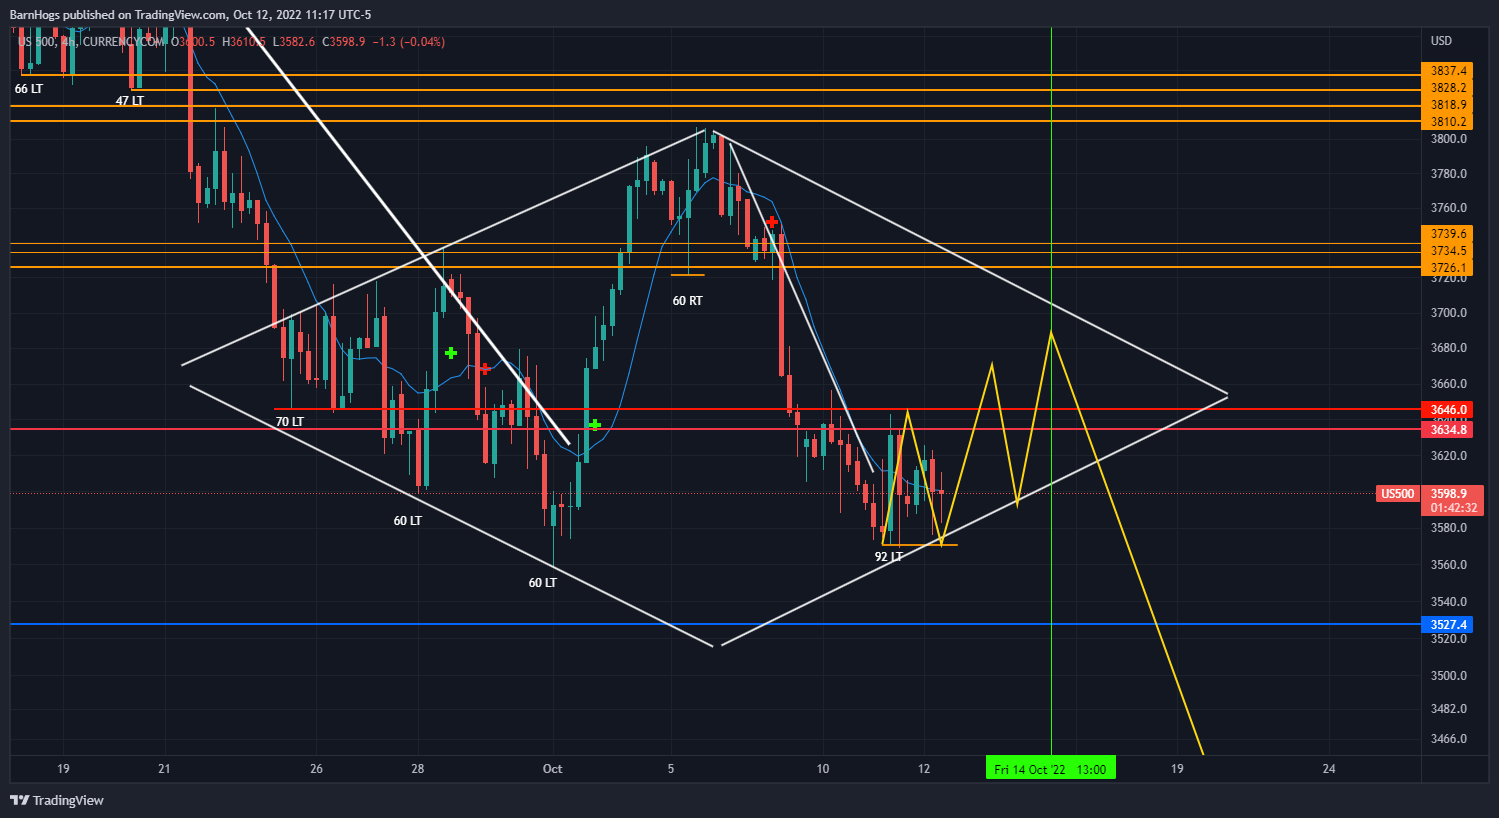Click the TradingView logo in the footer

[57, 800]
